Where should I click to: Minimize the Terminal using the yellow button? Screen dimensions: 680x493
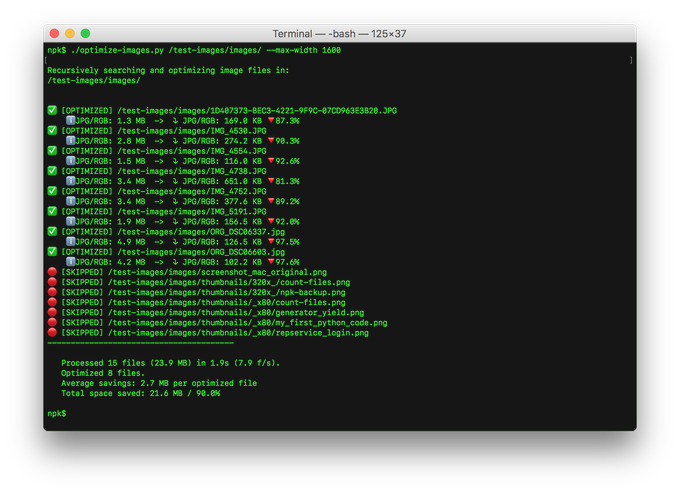[x=71, y=33]
